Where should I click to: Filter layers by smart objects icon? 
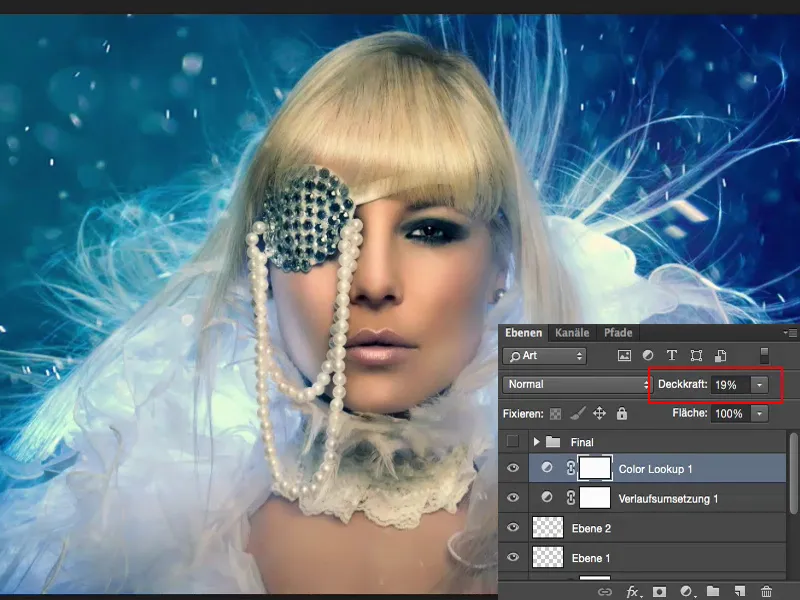(720, 356)
